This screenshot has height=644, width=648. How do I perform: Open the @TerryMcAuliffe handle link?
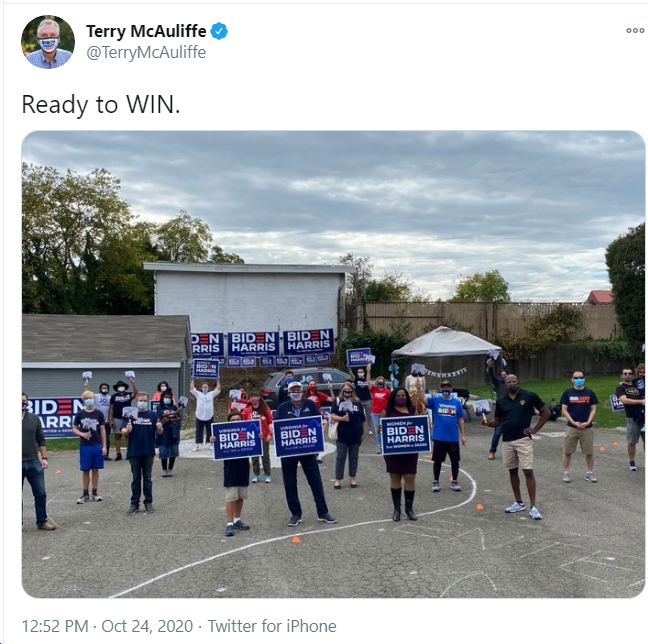pos(146,52)
